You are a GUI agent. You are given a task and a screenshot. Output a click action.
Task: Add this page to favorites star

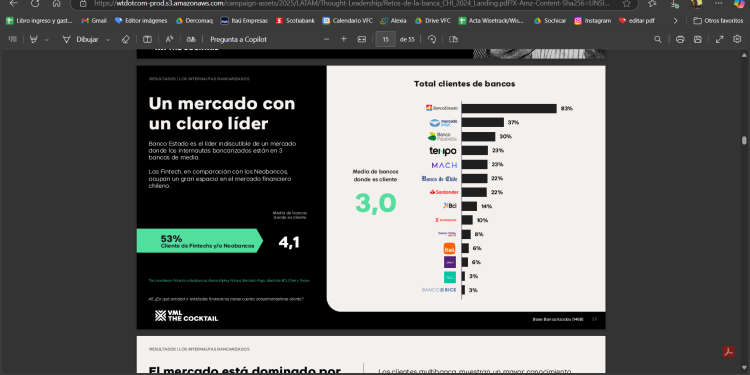pos(626,3)
